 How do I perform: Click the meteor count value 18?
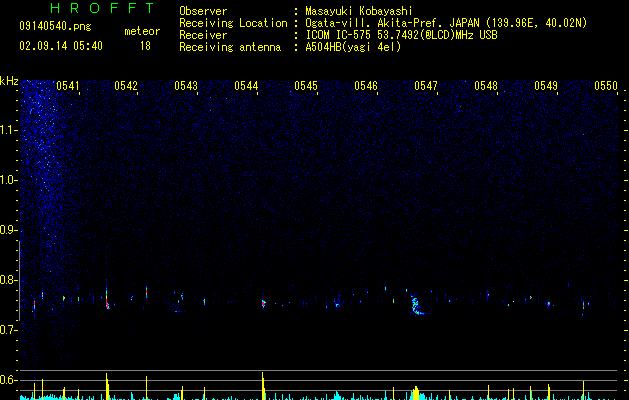click(x=145, y=46)
